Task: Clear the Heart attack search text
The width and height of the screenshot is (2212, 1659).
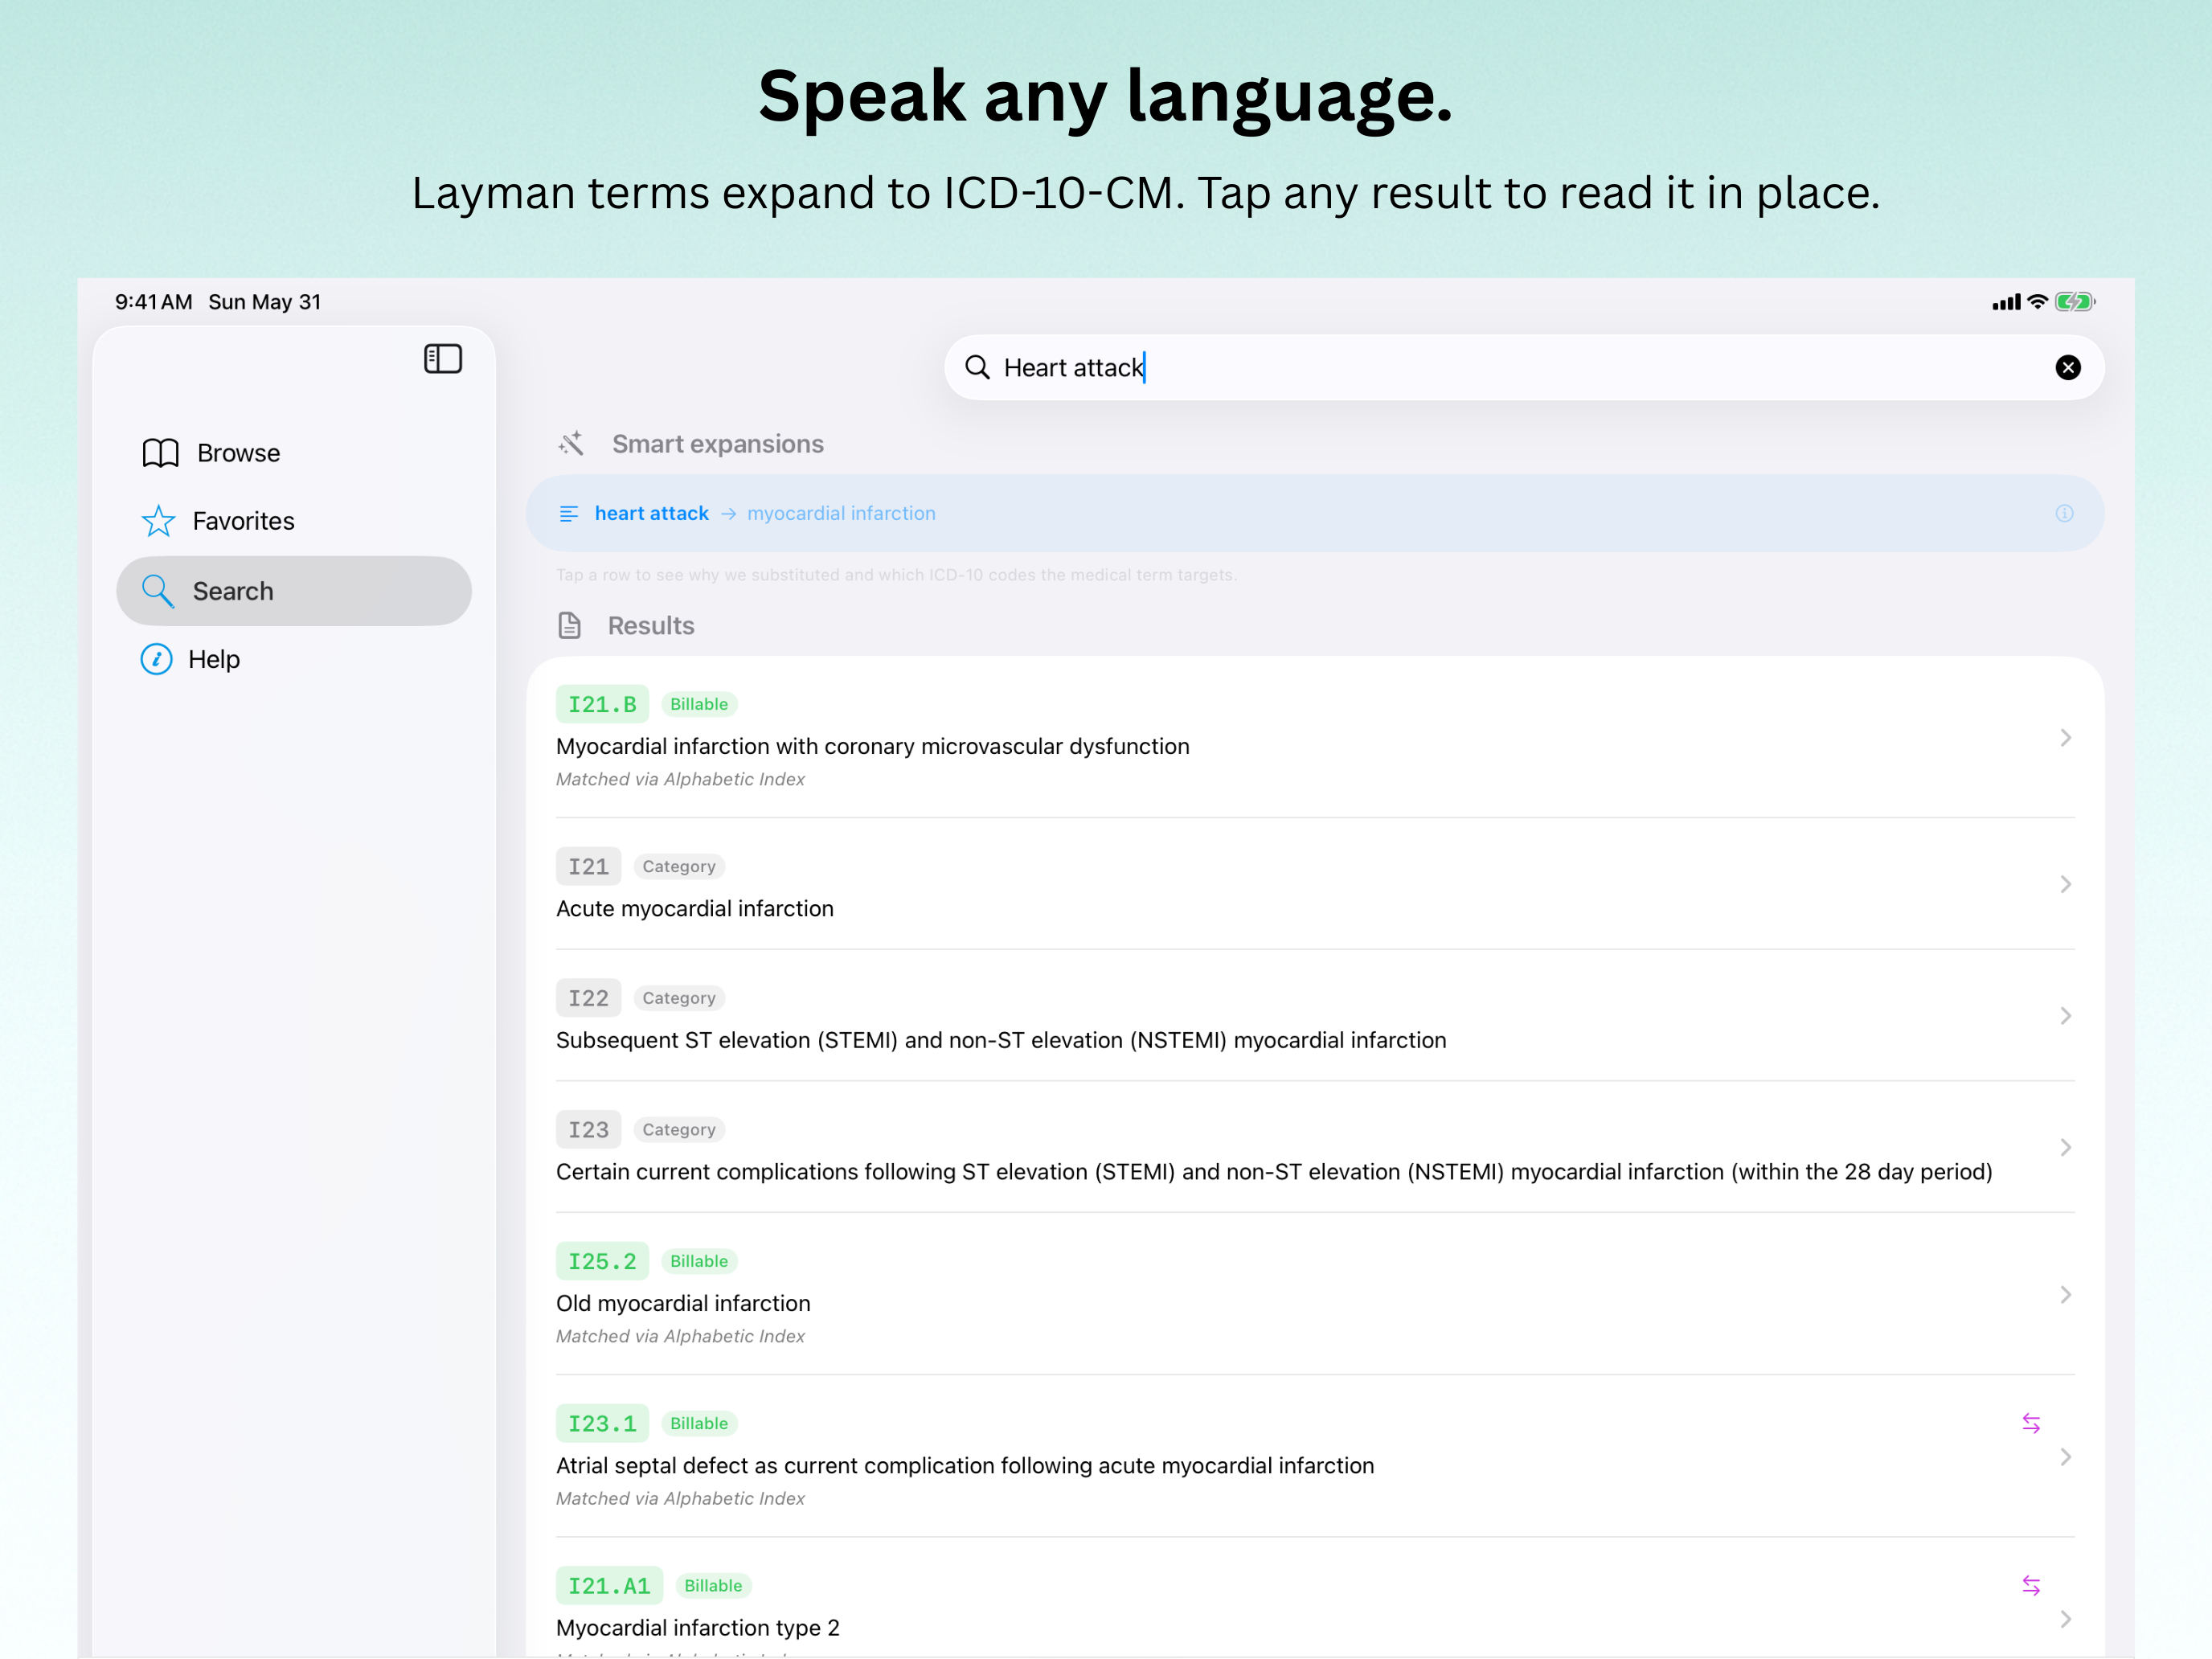Action: coord(2068,368)
